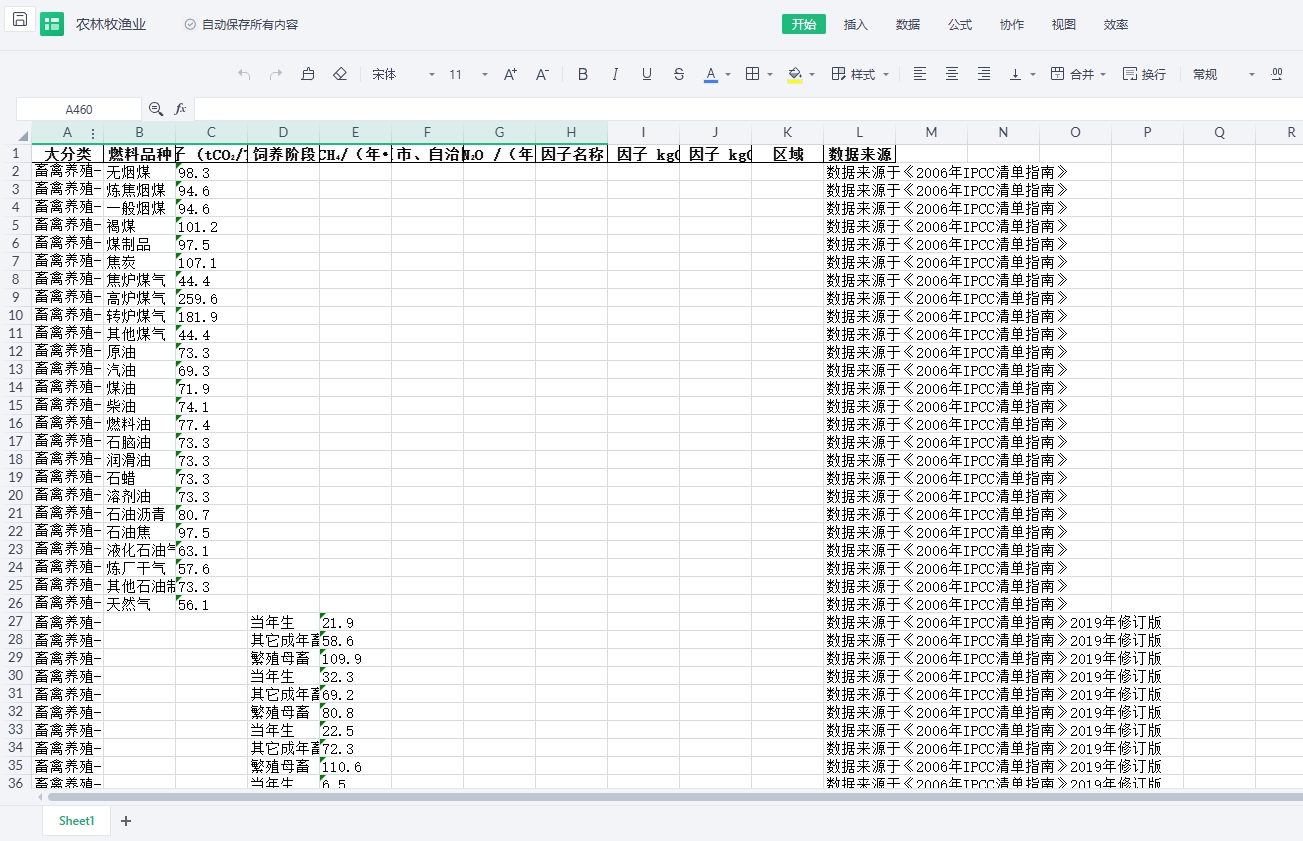Click cell with value 259.6

[211, 298]
